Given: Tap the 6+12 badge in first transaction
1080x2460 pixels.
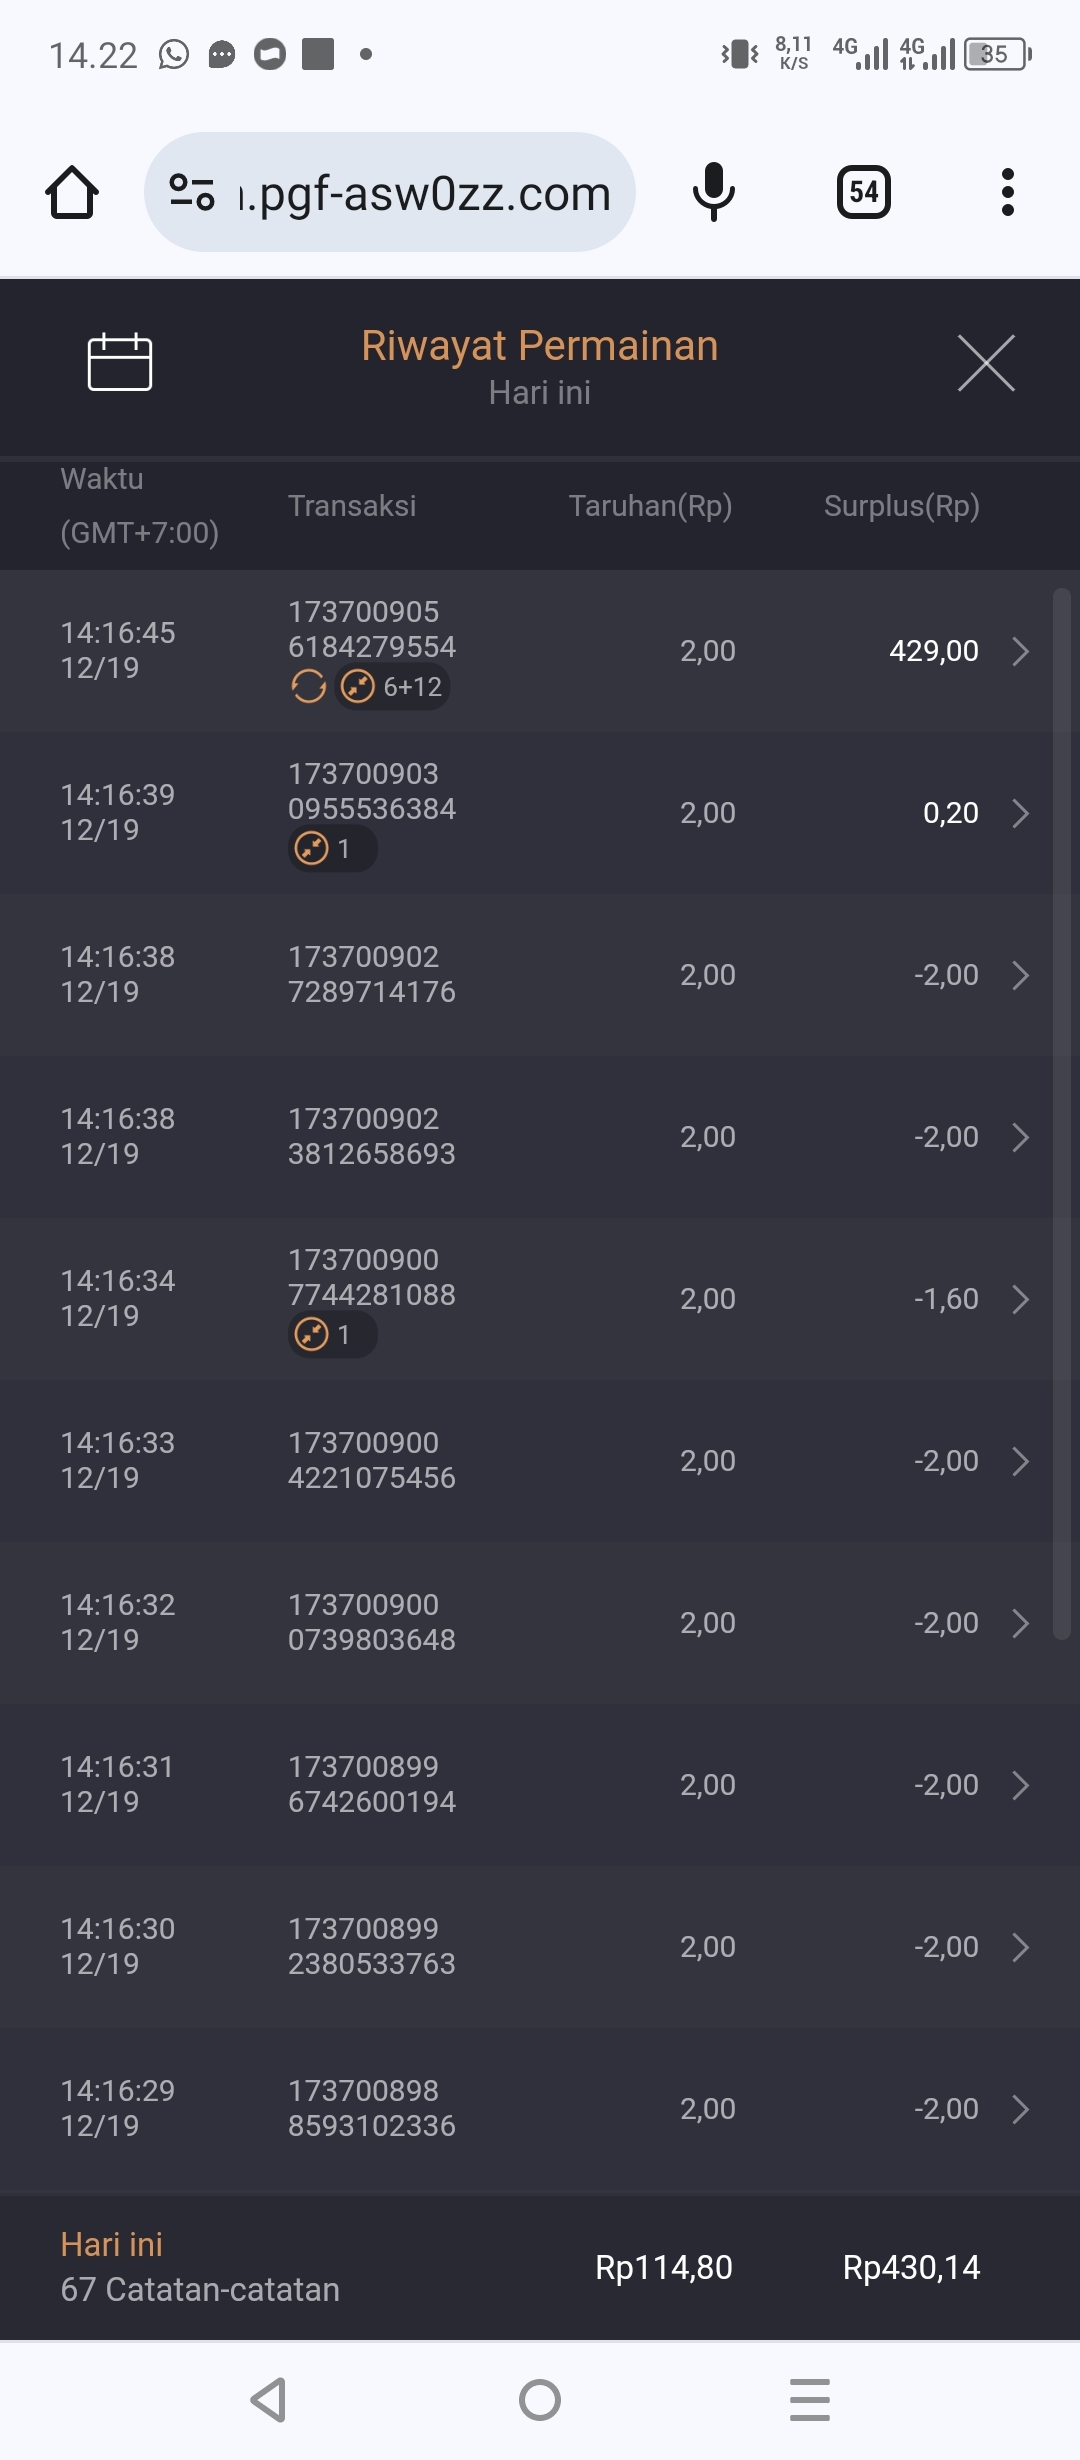Looking at the screenshot, I should 392,687.
